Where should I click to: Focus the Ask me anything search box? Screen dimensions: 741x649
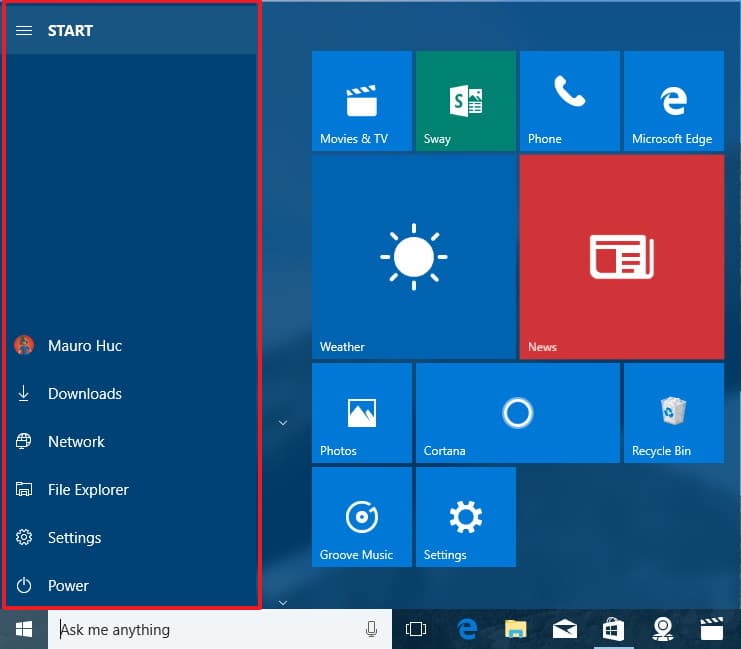point(220,629)
